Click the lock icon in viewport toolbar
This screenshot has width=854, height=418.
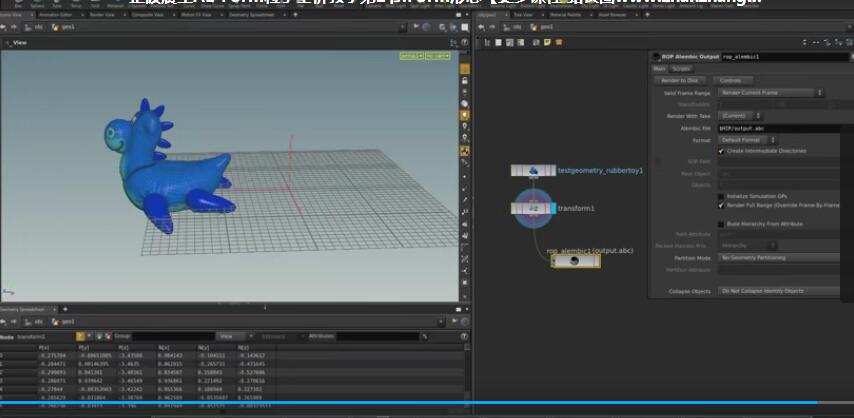(x=465, y=79)
